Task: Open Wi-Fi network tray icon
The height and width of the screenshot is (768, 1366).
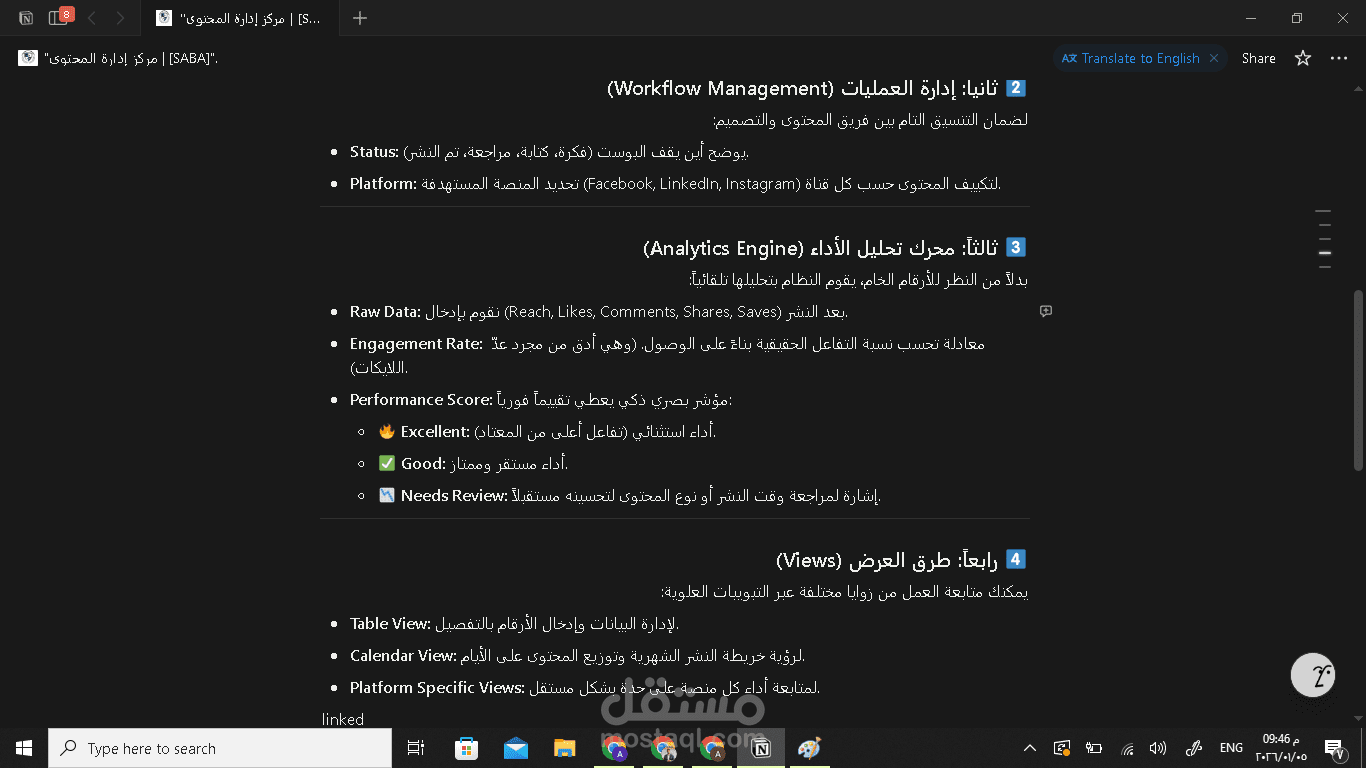Action: point(1127,748)
